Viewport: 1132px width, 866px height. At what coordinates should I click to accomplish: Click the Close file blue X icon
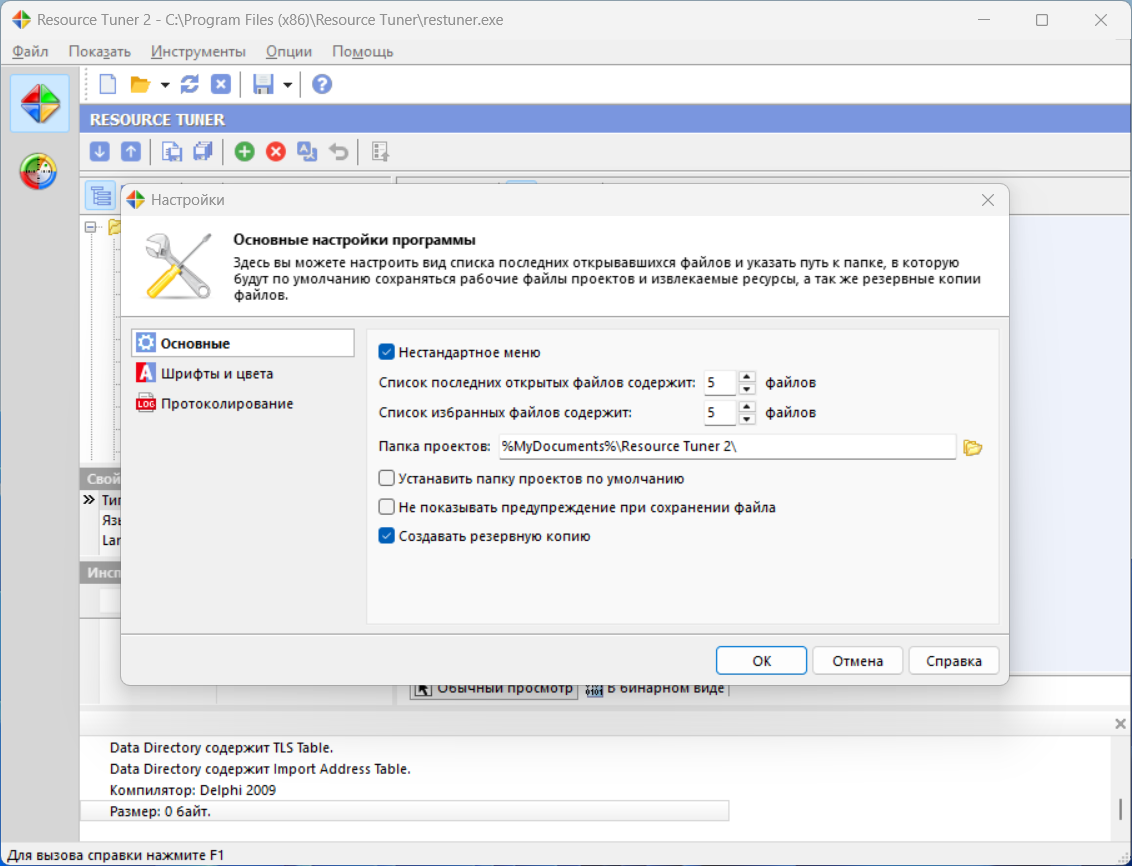click(221, 84)
